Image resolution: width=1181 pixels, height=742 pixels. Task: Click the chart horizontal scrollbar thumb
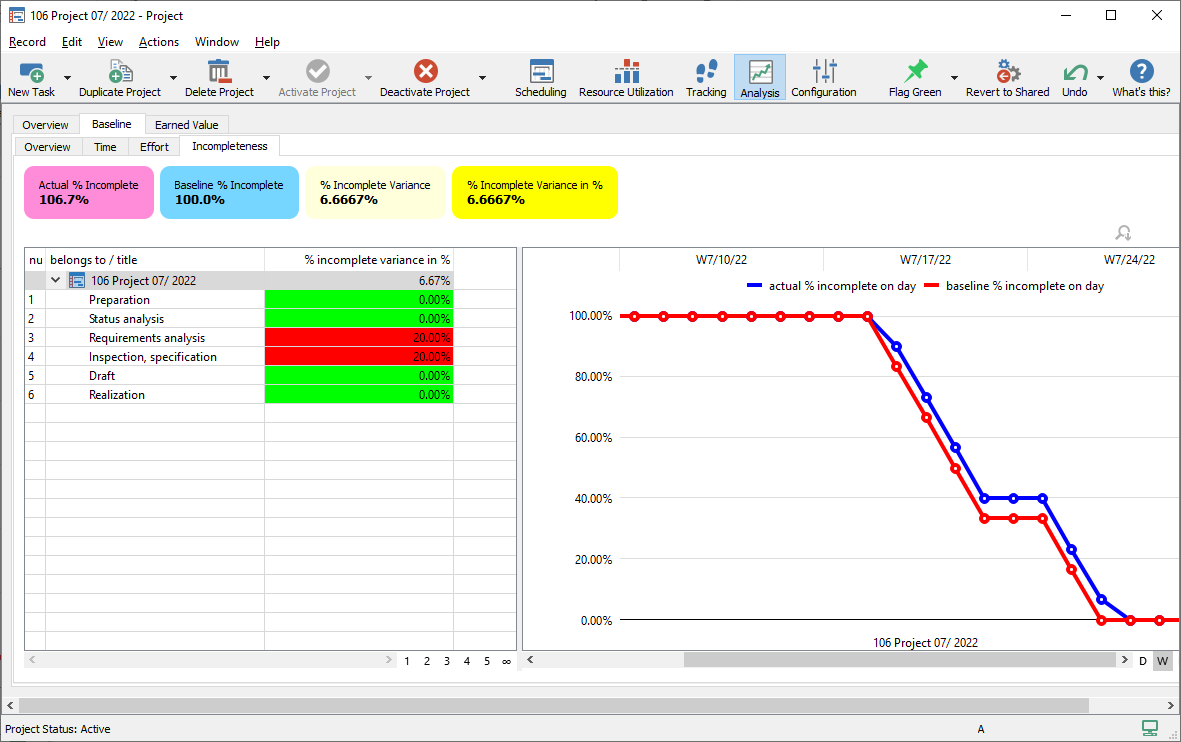[899, 660]
